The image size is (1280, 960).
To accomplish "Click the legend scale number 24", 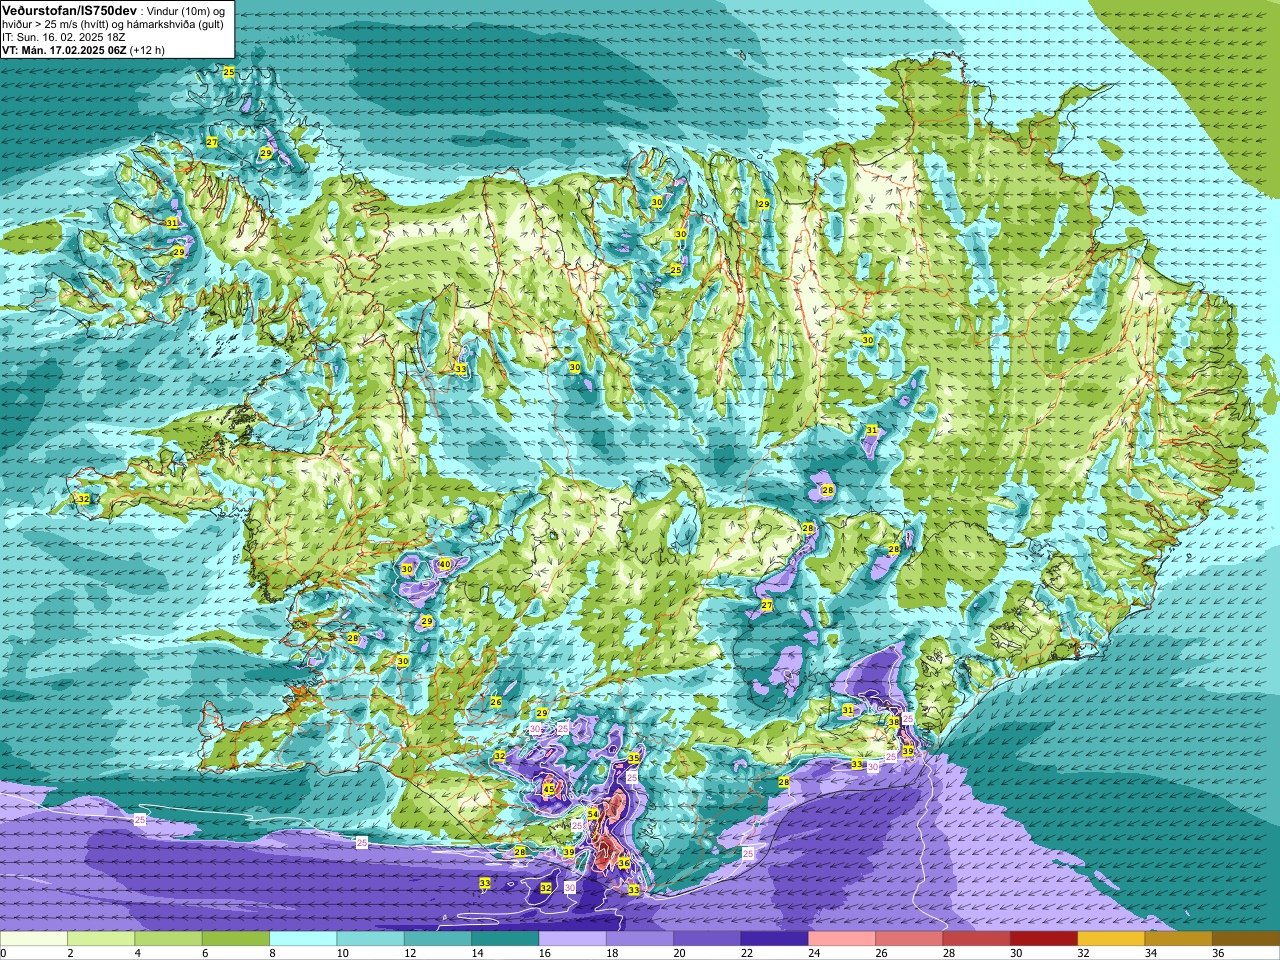I will coord(814,953).
